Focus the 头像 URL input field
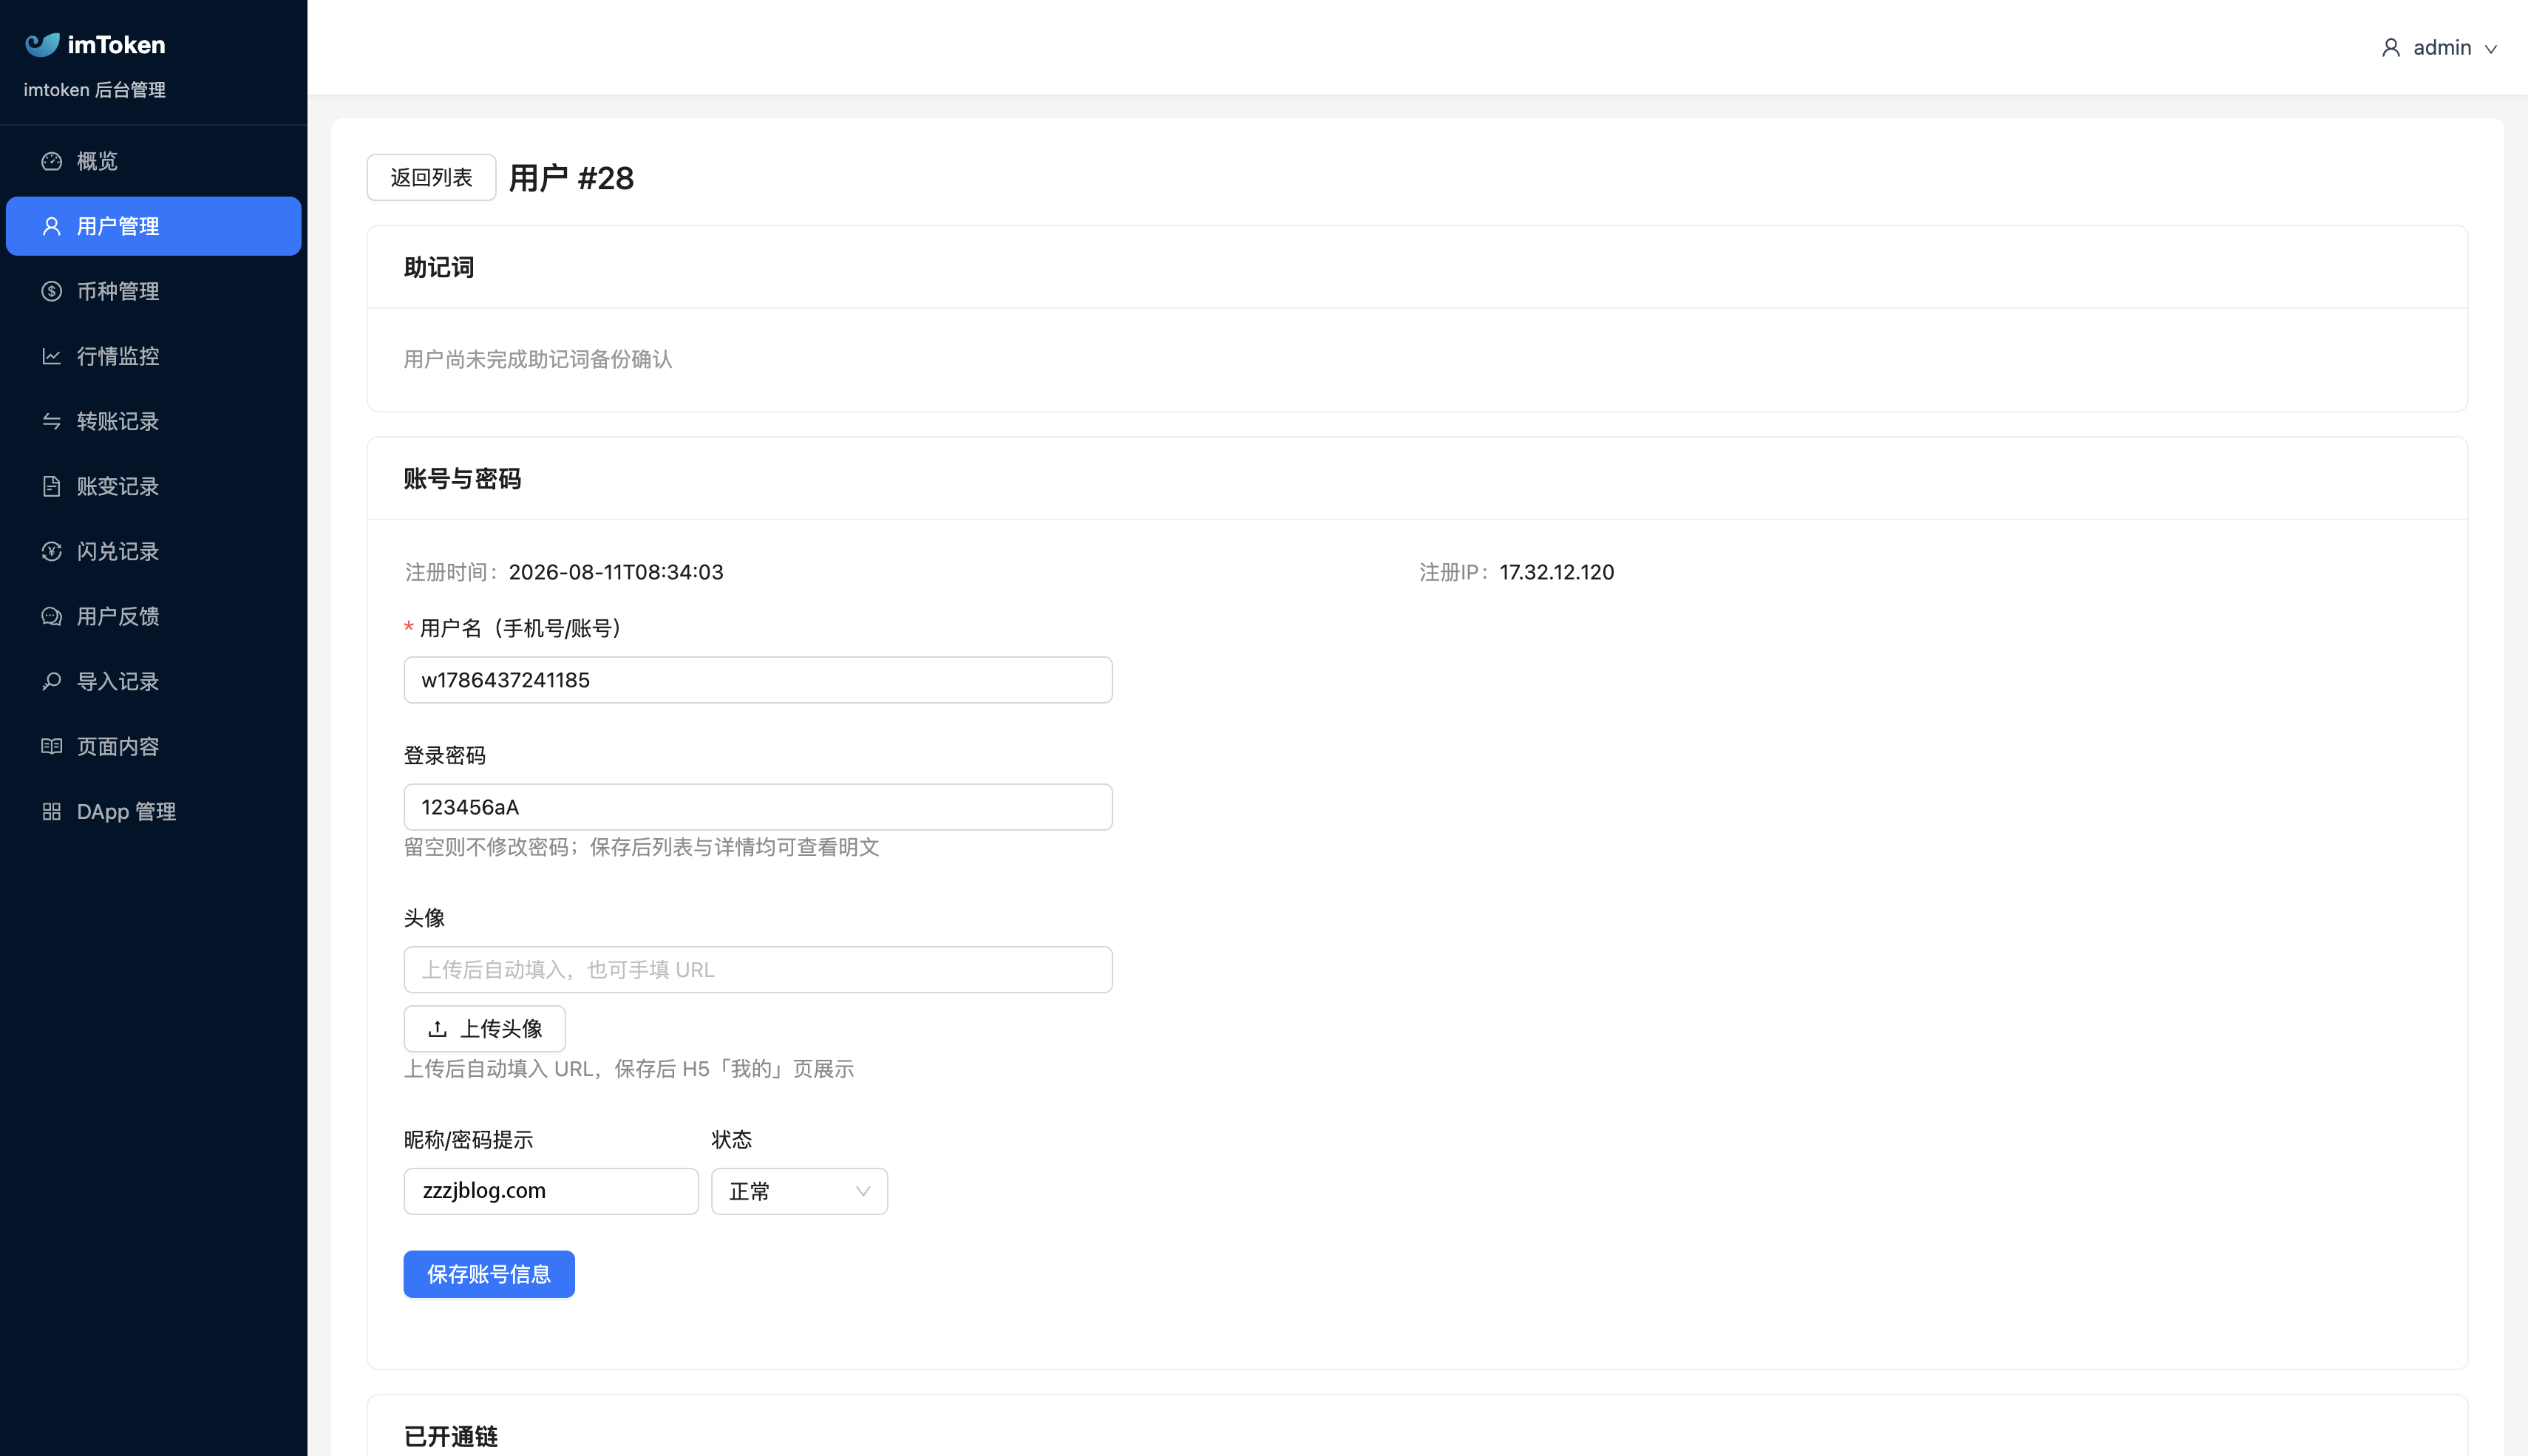Screen dimensions: 2528x1456 click(x=758, y=970)
